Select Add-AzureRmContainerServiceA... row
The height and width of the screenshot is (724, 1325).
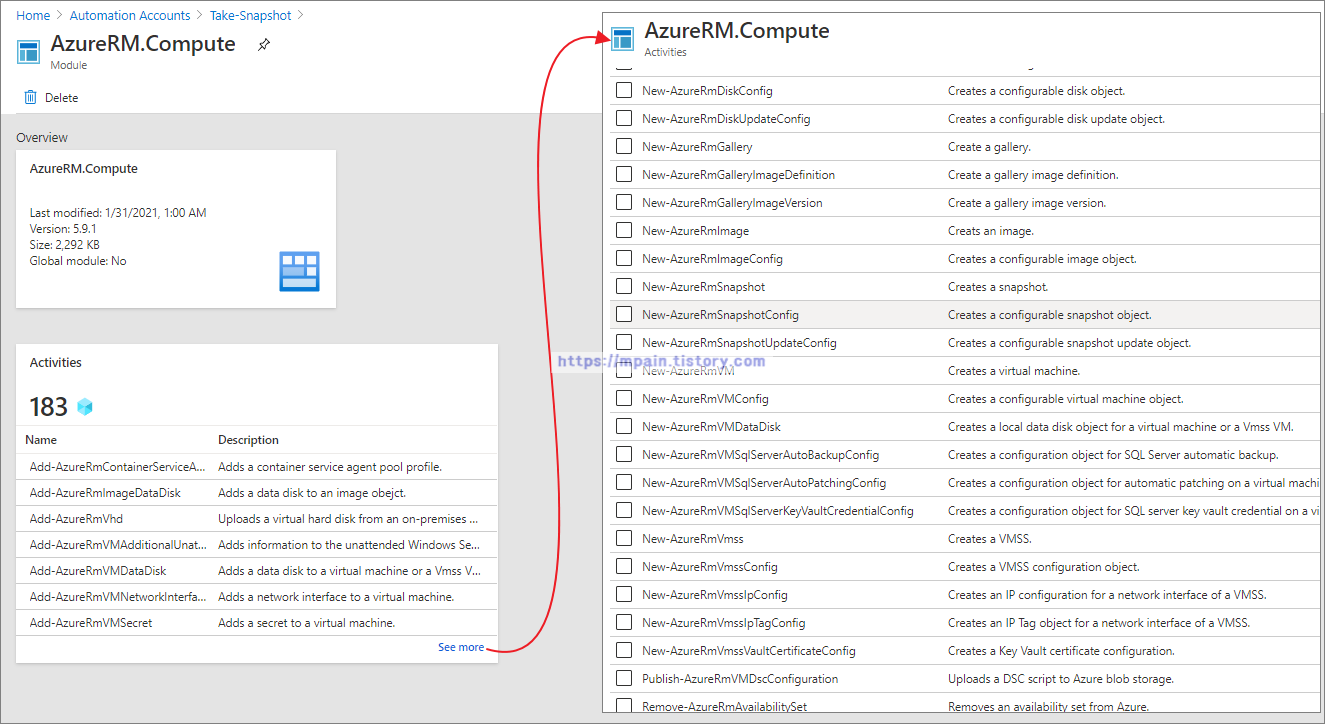257,467
